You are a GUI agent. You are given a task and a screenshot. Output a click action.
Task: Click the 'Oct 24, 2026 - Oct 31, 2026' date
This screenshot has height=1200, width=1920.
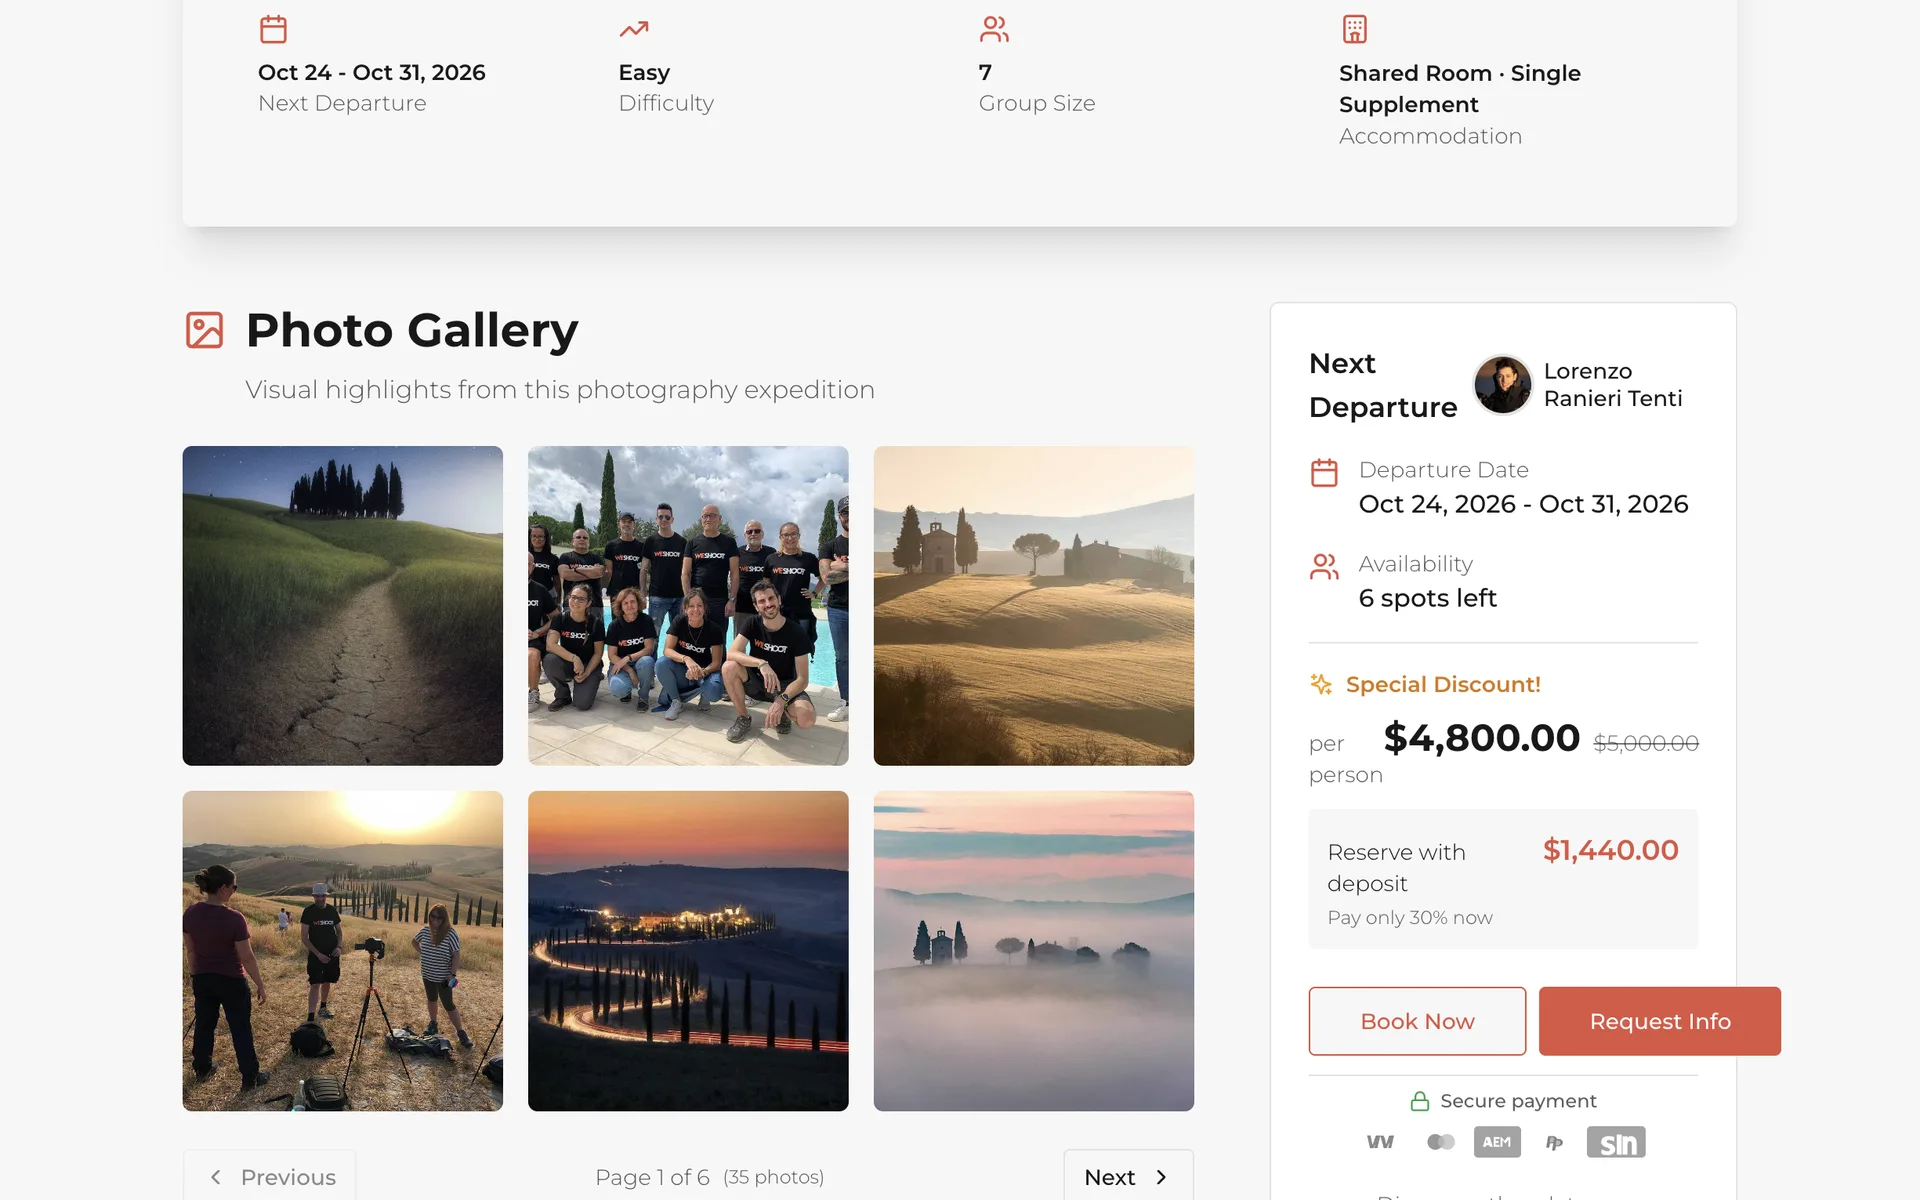[1523, 504]
